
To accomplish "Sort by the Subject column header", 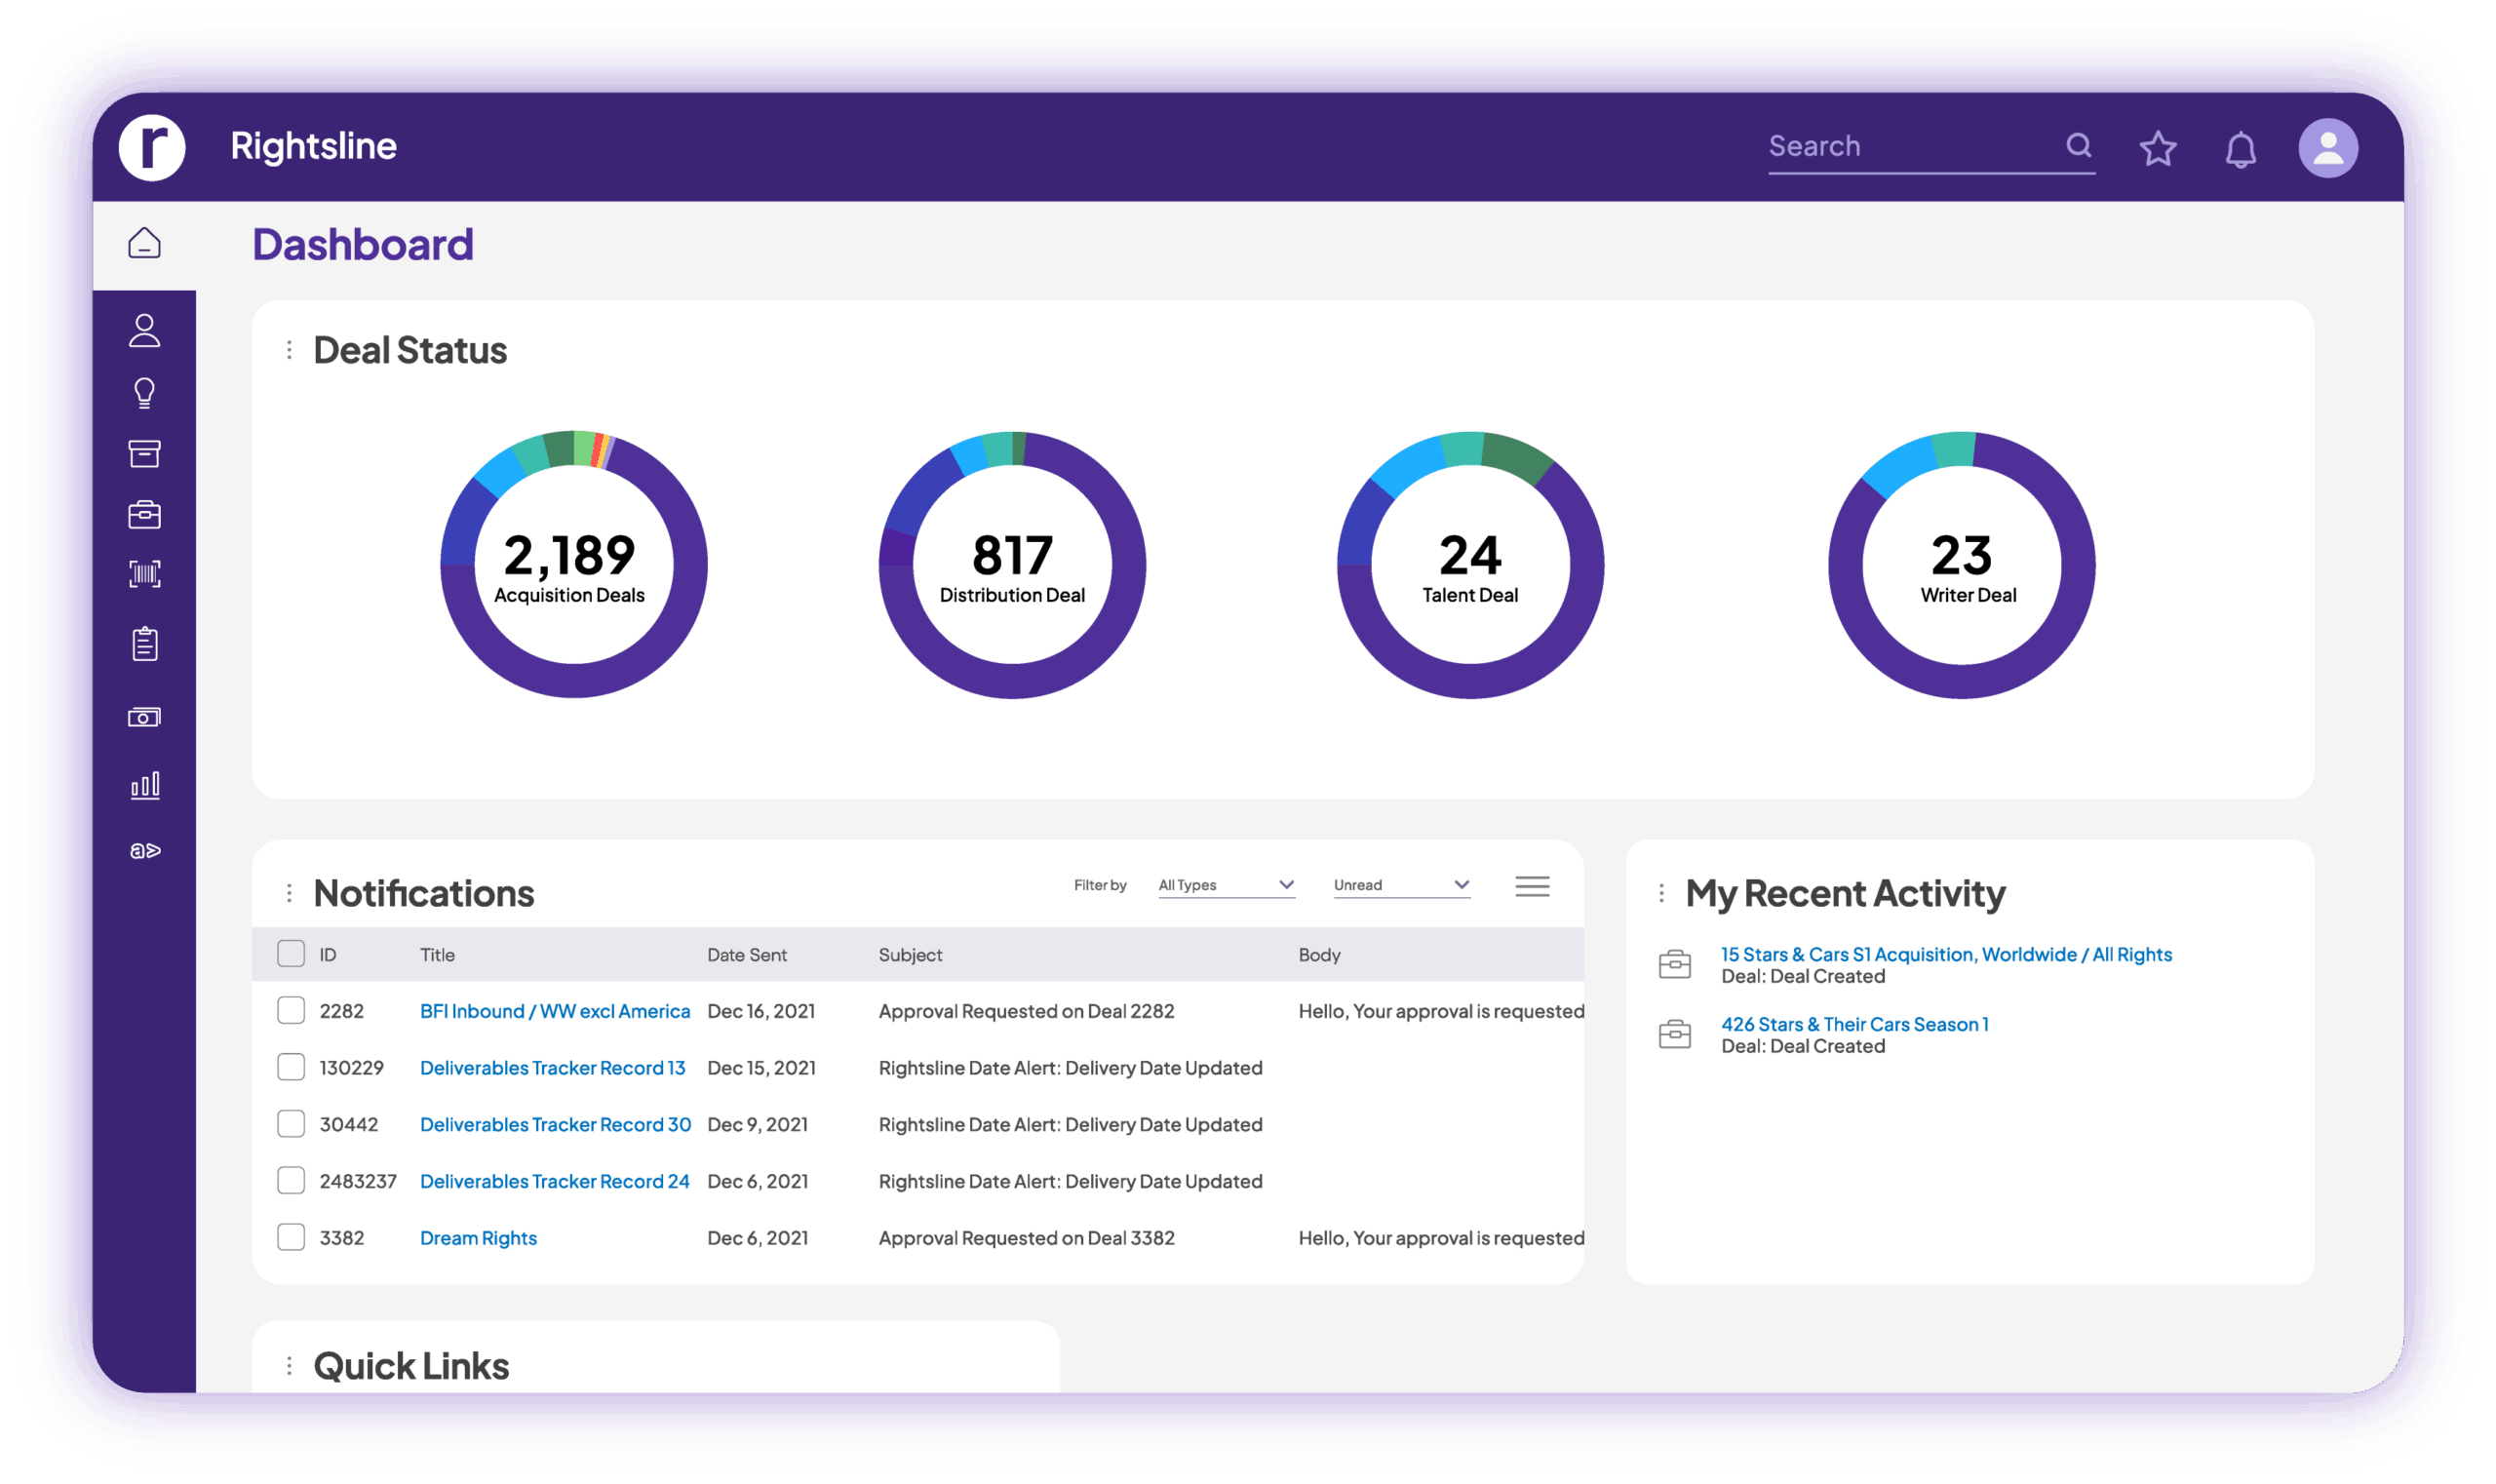I will 910,955.
